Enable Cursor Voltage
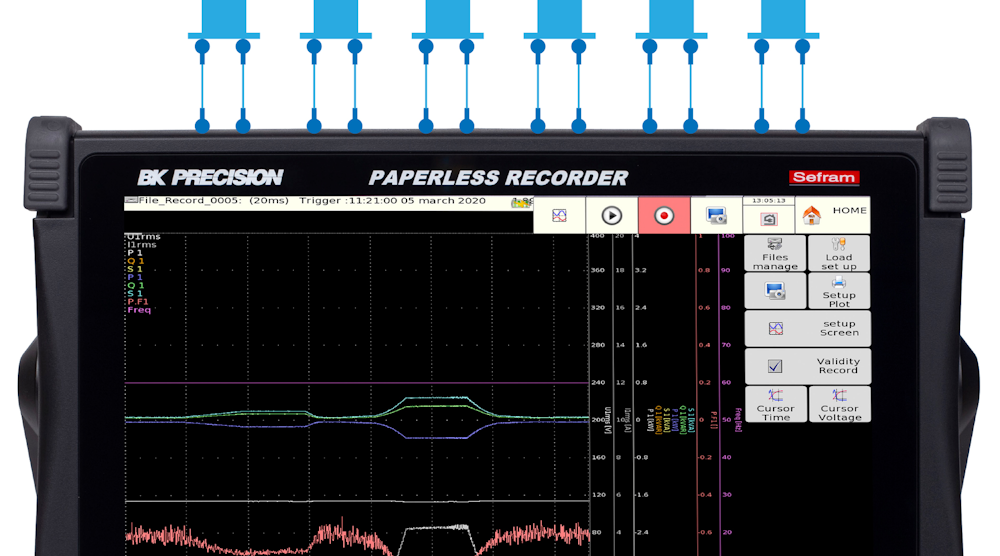The width and height of the screenshot is (1000, 556). (839, 404)
